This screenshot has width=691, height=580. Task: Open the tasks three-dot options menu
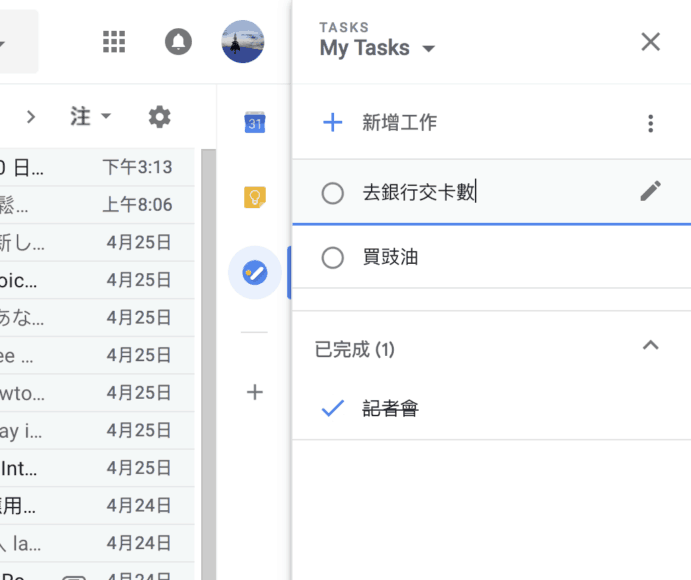pos(650,123)
